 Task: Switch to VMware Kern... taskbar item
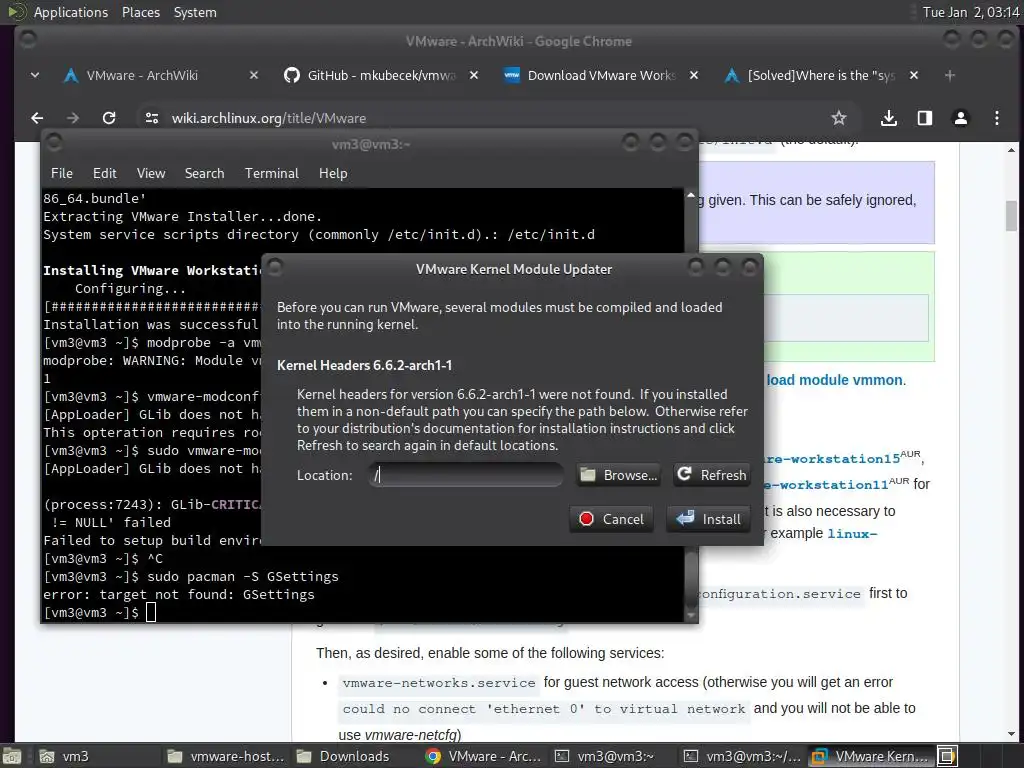point(869,756)
